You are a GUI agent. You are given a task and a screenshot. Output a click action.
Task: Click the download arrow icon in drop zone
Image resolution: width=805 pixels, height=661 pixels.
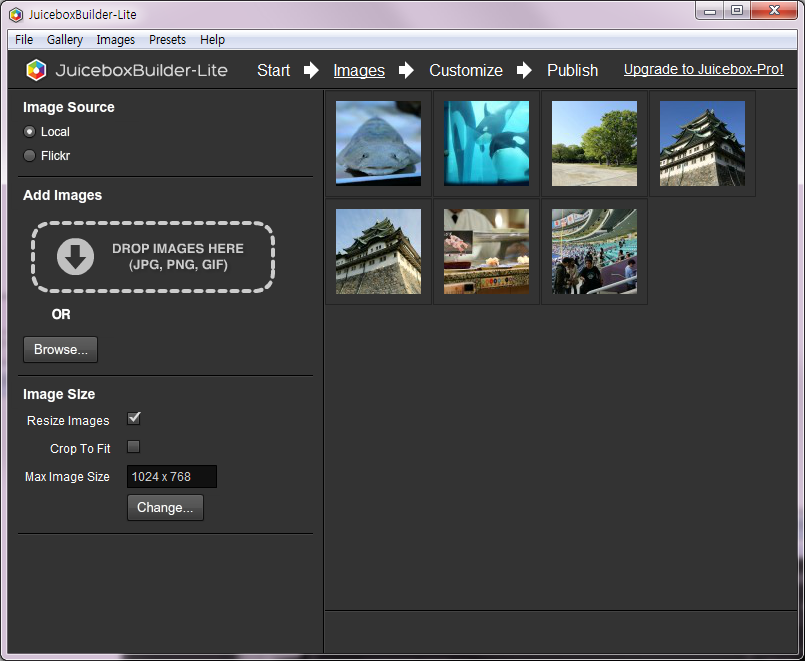pos(75,257)
